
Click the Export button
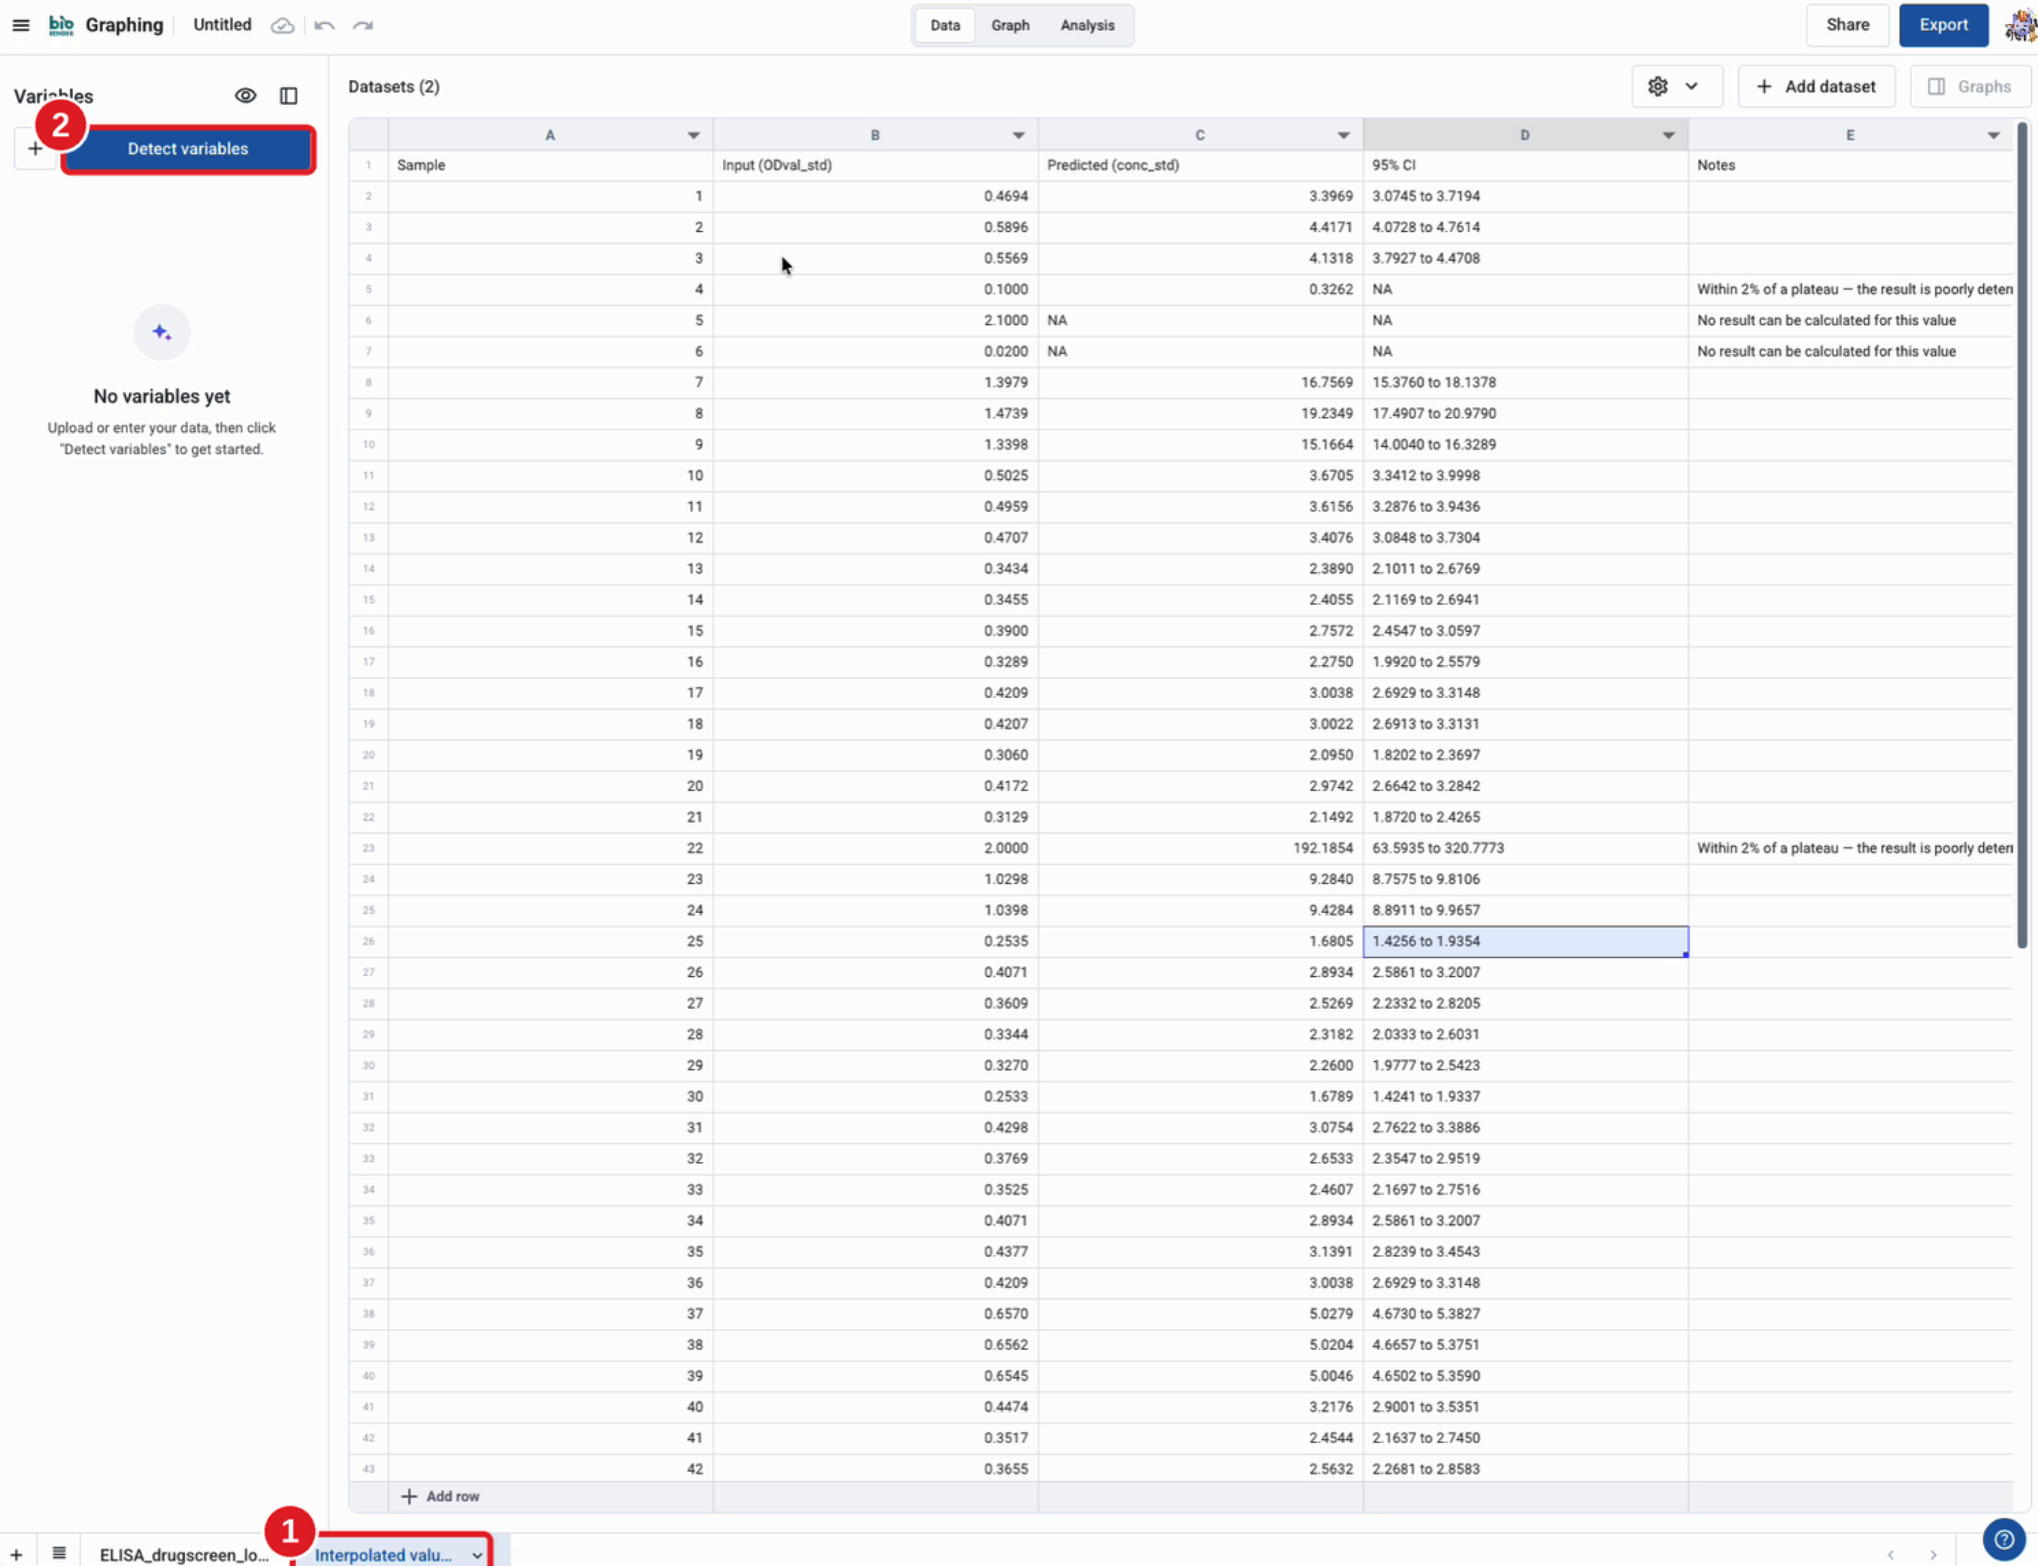click(1943, 25)
